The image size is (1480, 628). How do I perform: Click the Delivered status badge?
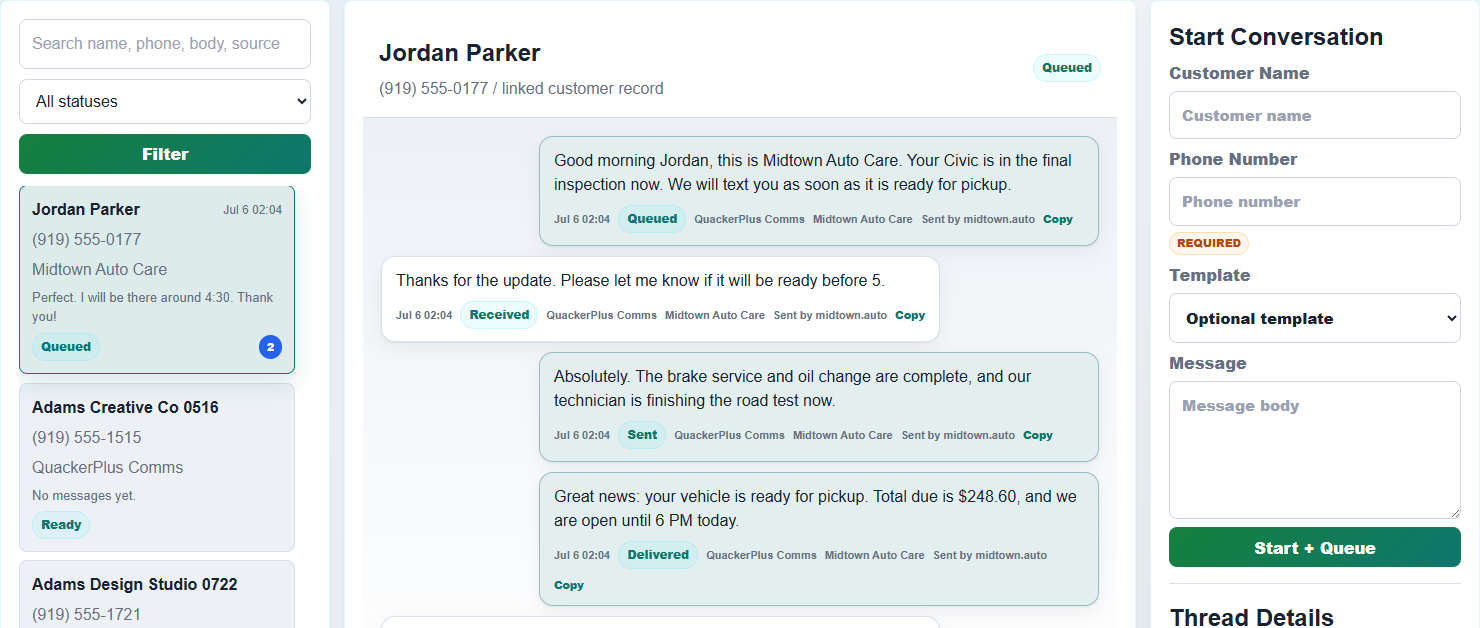coord(658,555)
